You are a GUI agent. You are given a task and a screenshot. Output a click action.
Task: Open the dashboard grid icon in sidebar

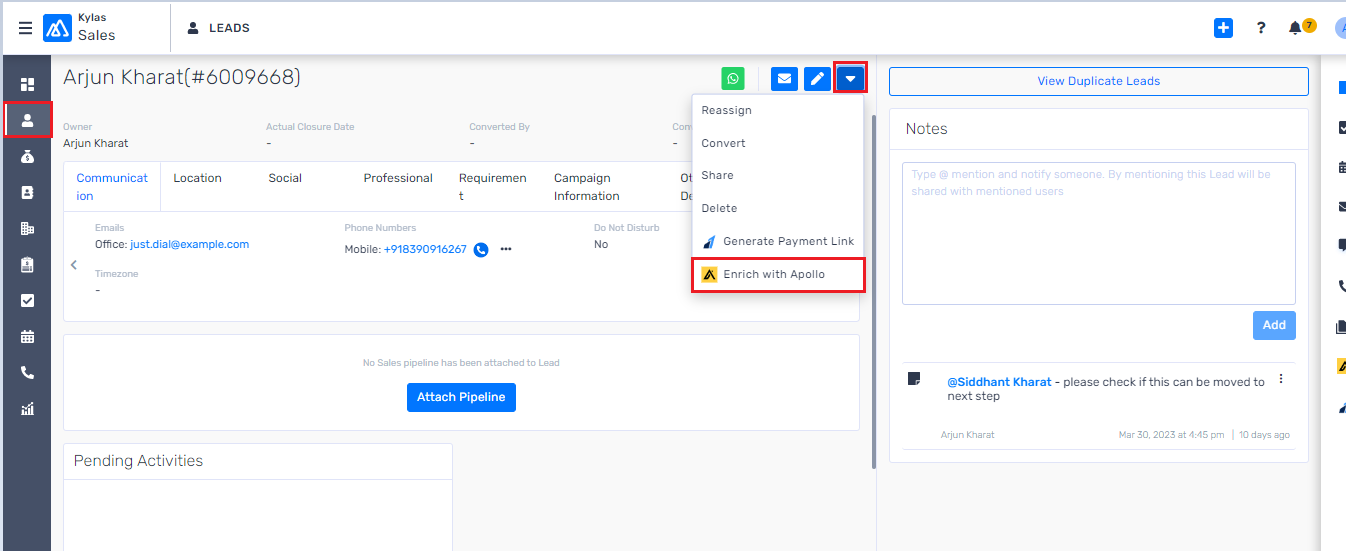[27, 84]
